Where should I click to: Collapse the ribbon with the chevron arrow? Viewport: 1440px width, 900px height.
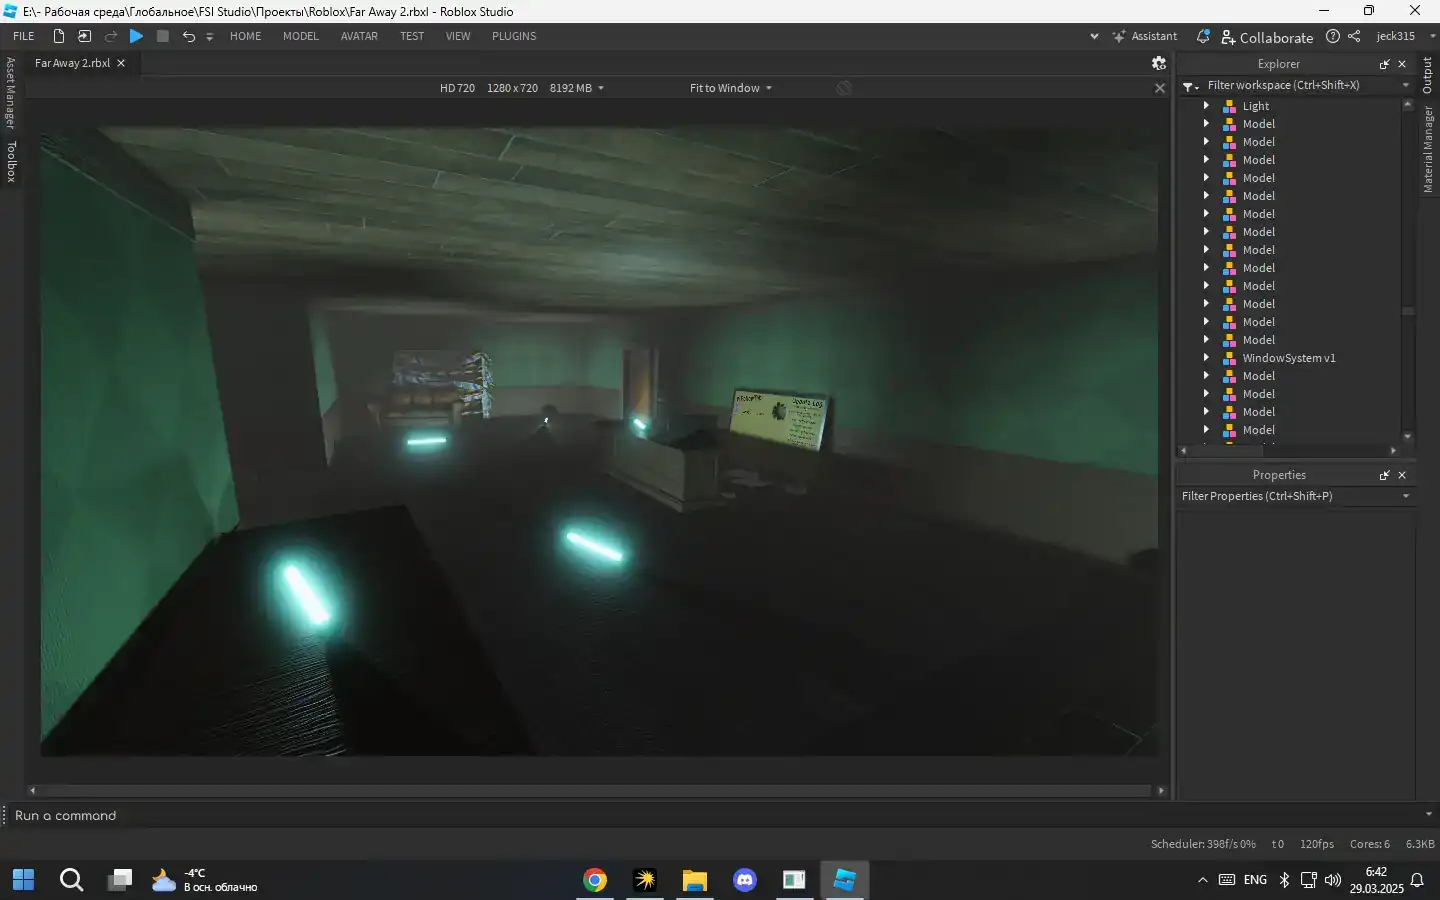point(1094,36)
